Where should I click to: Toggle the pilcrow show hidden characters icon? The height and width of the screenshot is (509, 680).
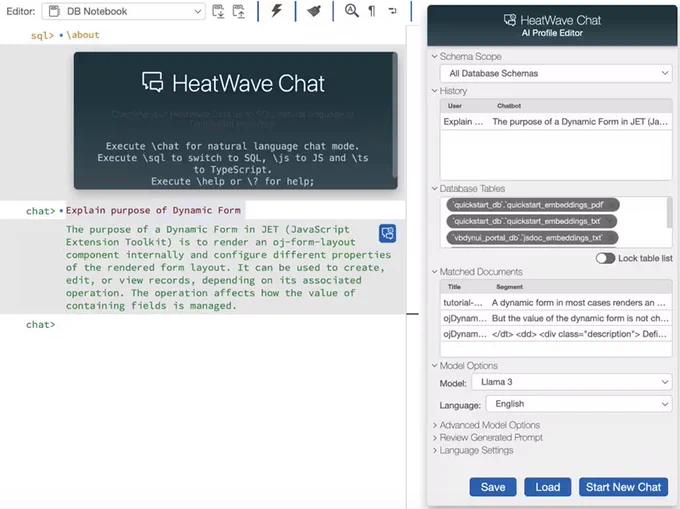point(372,11)
